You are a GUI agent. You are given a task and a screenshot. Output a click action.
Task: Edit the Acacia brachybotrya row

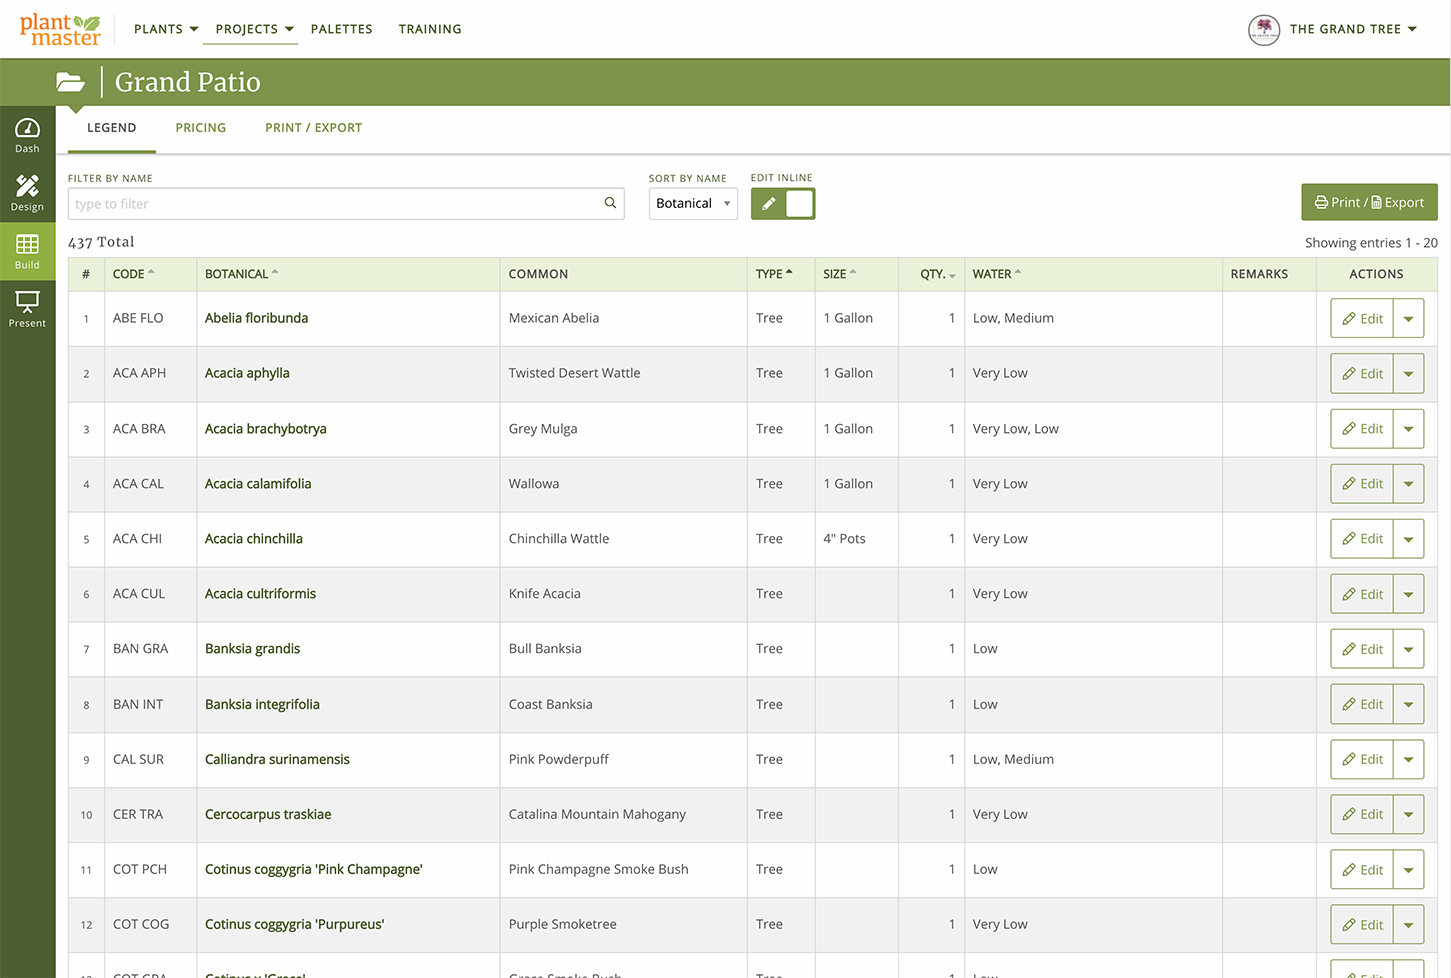(1362, 428)
